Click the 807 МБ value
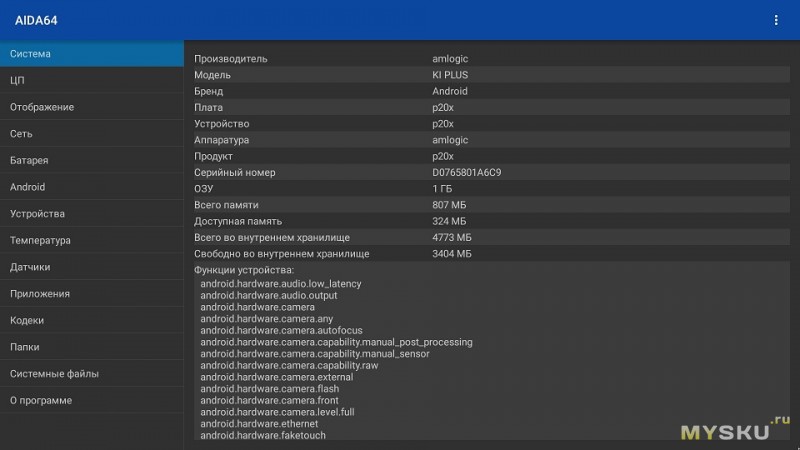This screenshot has height=450, width=800. pyautogui.click(x=449, y=205)
